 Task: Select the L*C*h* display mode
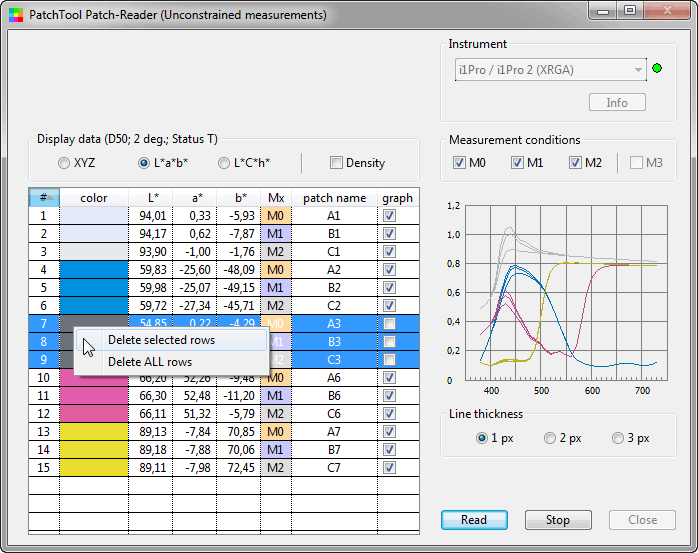(x=224, y=163)
